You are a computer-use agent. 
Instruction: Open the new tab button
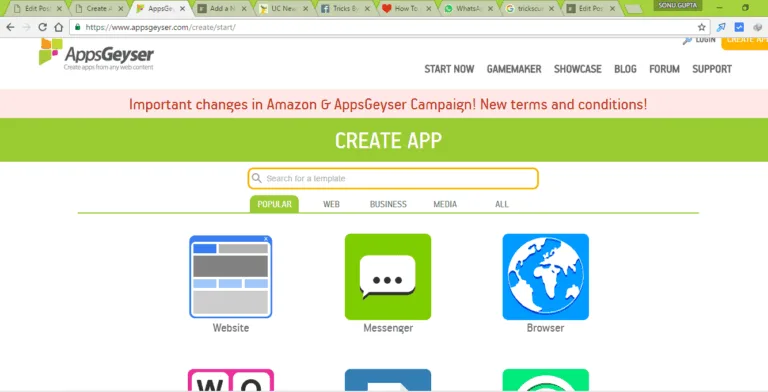pos(633,9)
